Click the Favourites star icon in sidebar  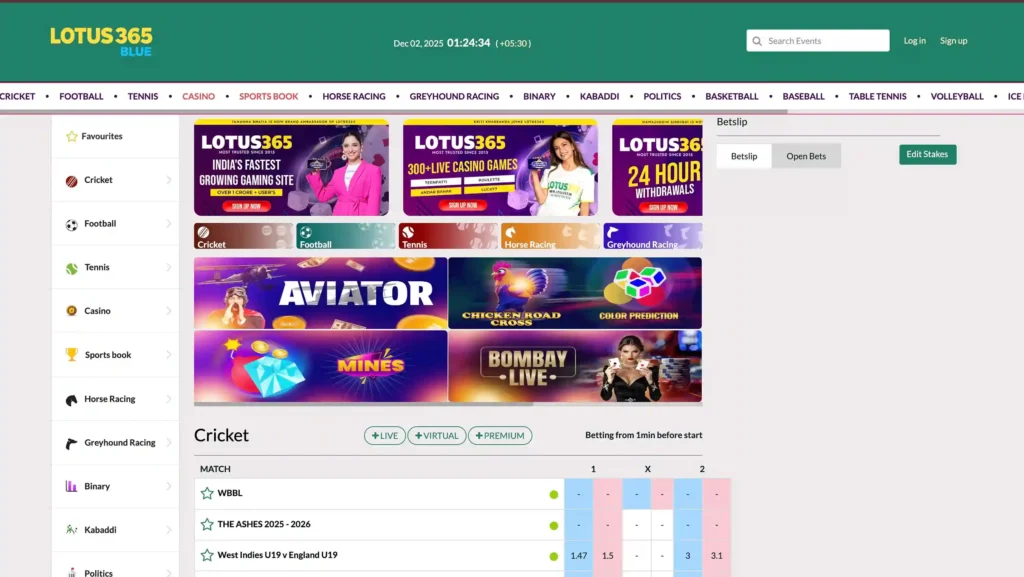pos(71,136)
